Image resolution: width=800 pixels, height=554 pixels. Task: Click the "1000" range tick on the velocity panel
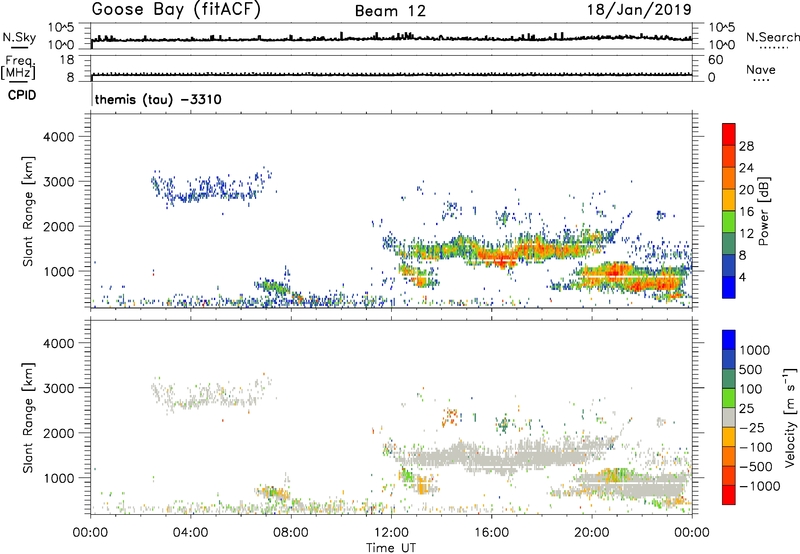tap(58, 478)
